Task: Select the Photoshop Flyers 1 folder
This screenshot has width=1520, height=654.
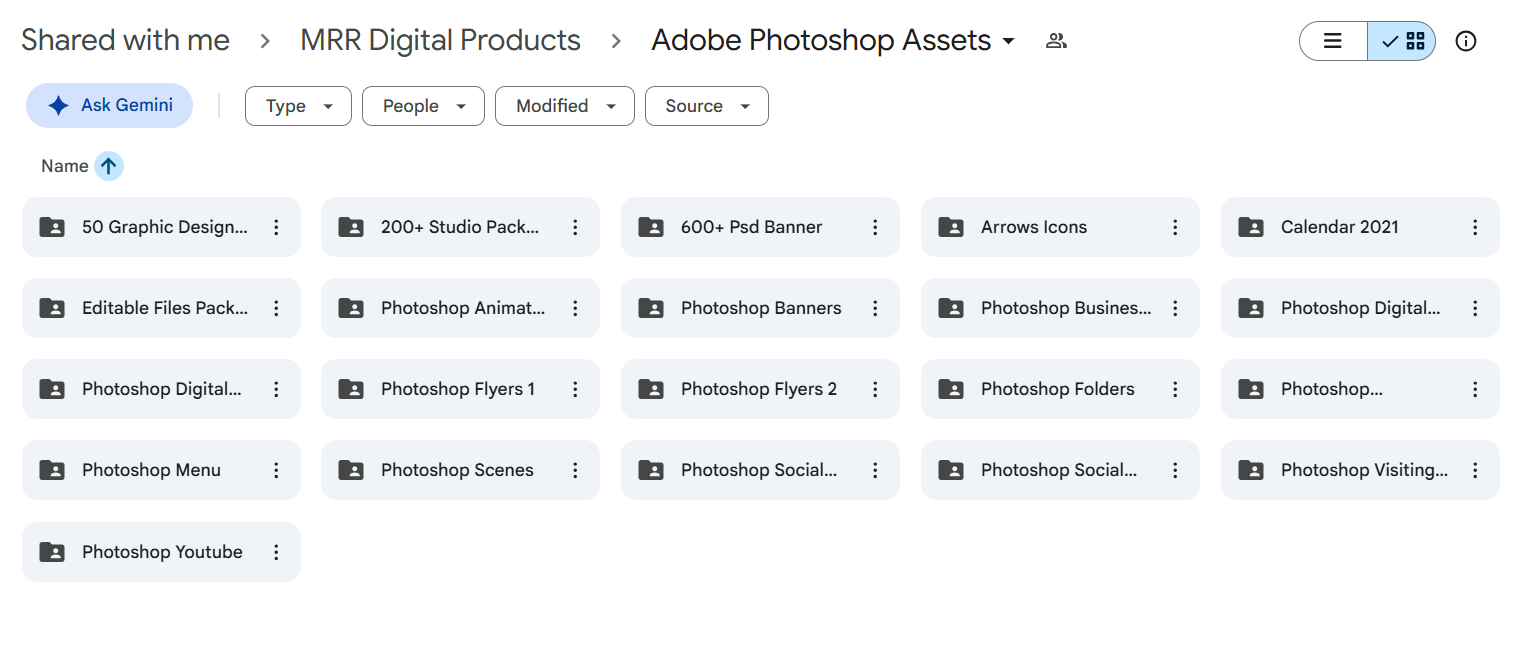Action: tap(460, 389)
